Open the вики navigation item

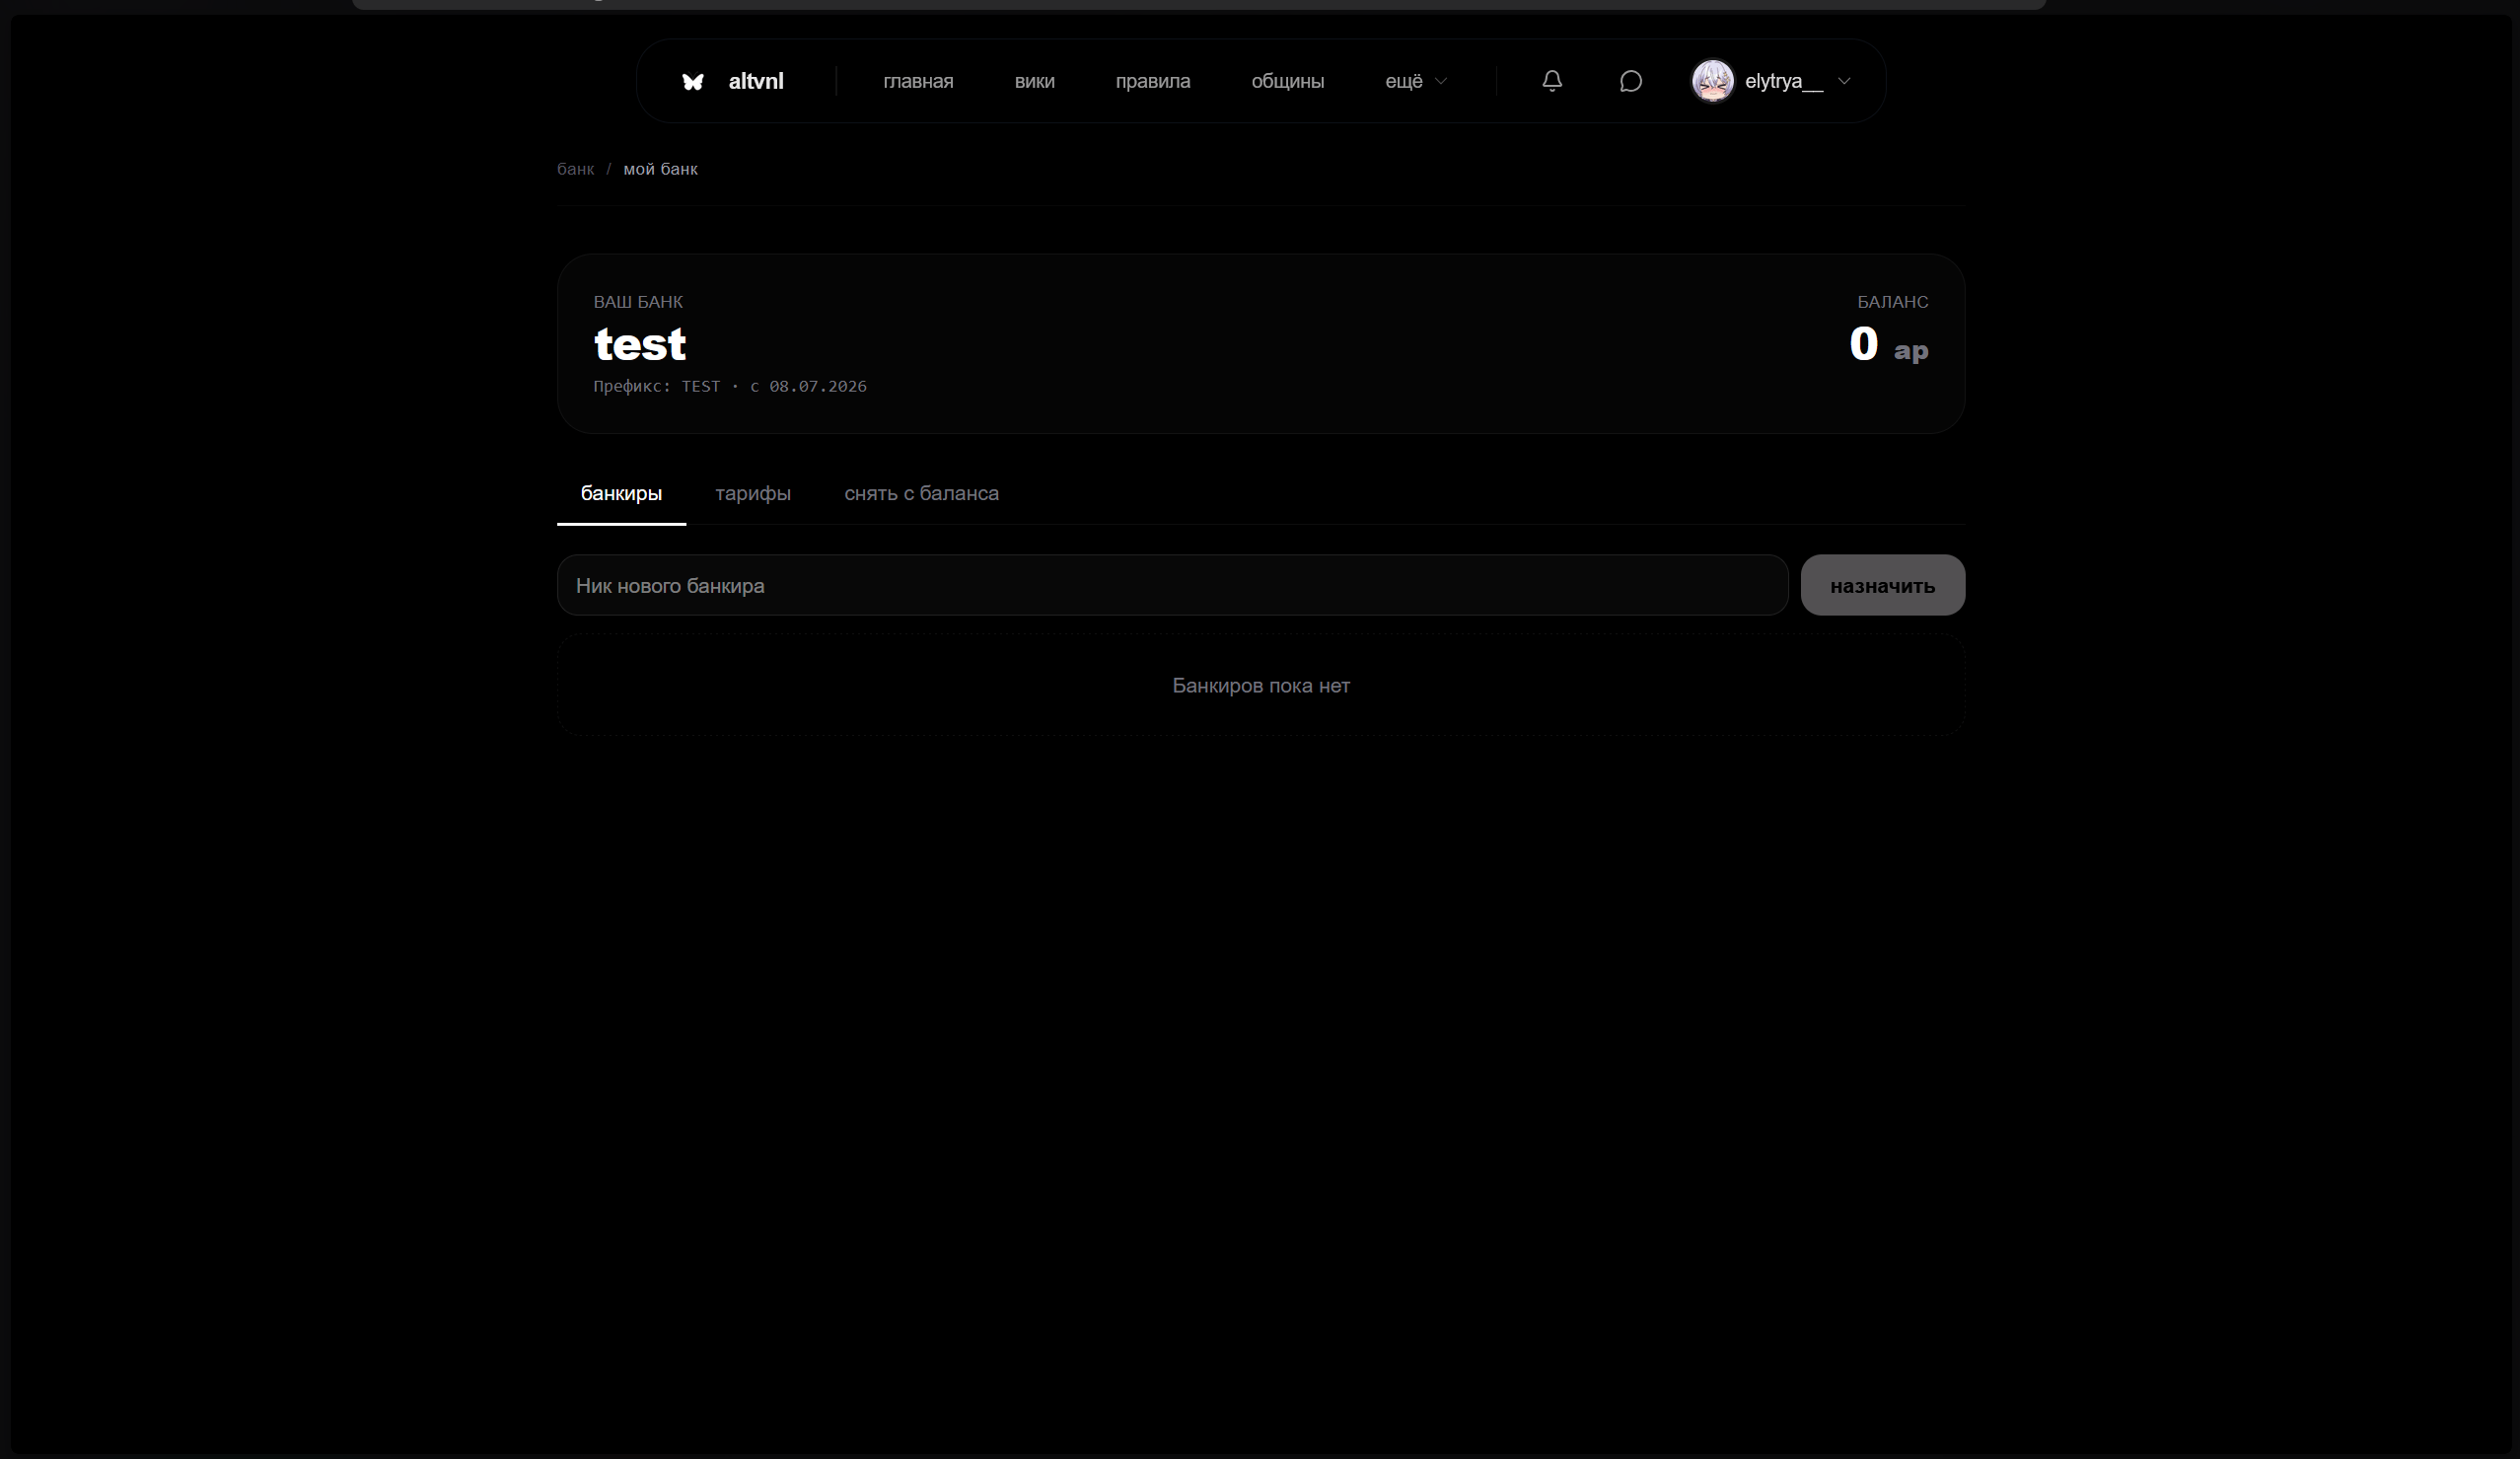coord(1034,81)
